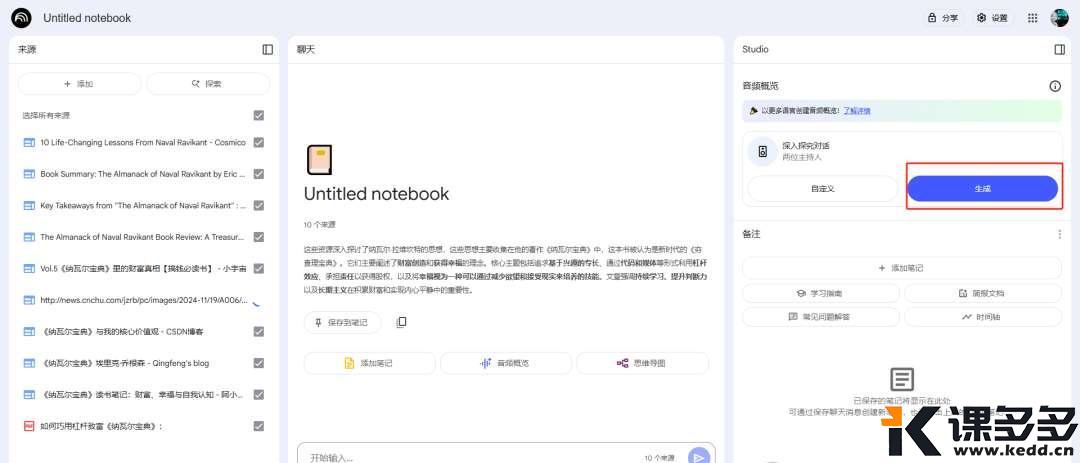Open 设置 settings button

(x=993, y=18)
